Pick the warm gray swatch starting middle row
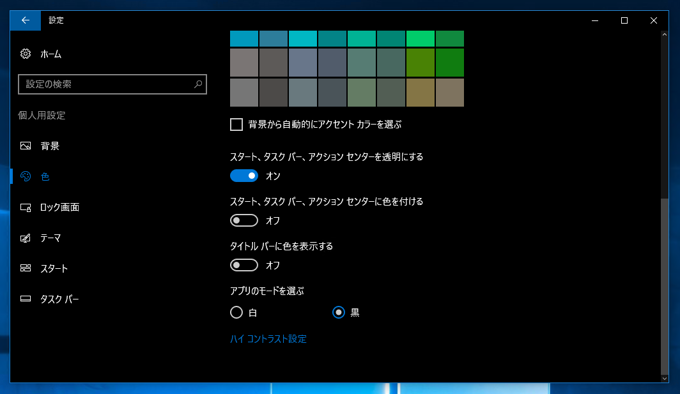Viewport: 680px width, 394px height. pos(244,63)
